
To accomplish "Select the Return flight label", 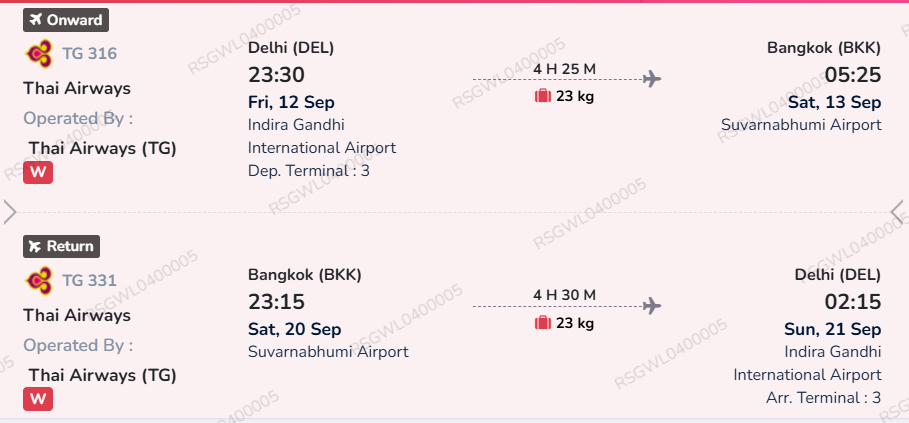I will click(x=62, y=246).
